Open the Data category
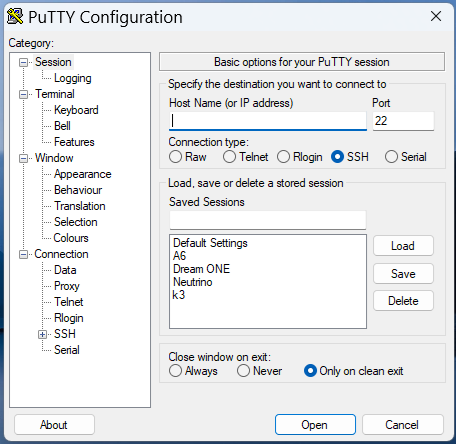The image size is (456, 444). coord(65,270)
